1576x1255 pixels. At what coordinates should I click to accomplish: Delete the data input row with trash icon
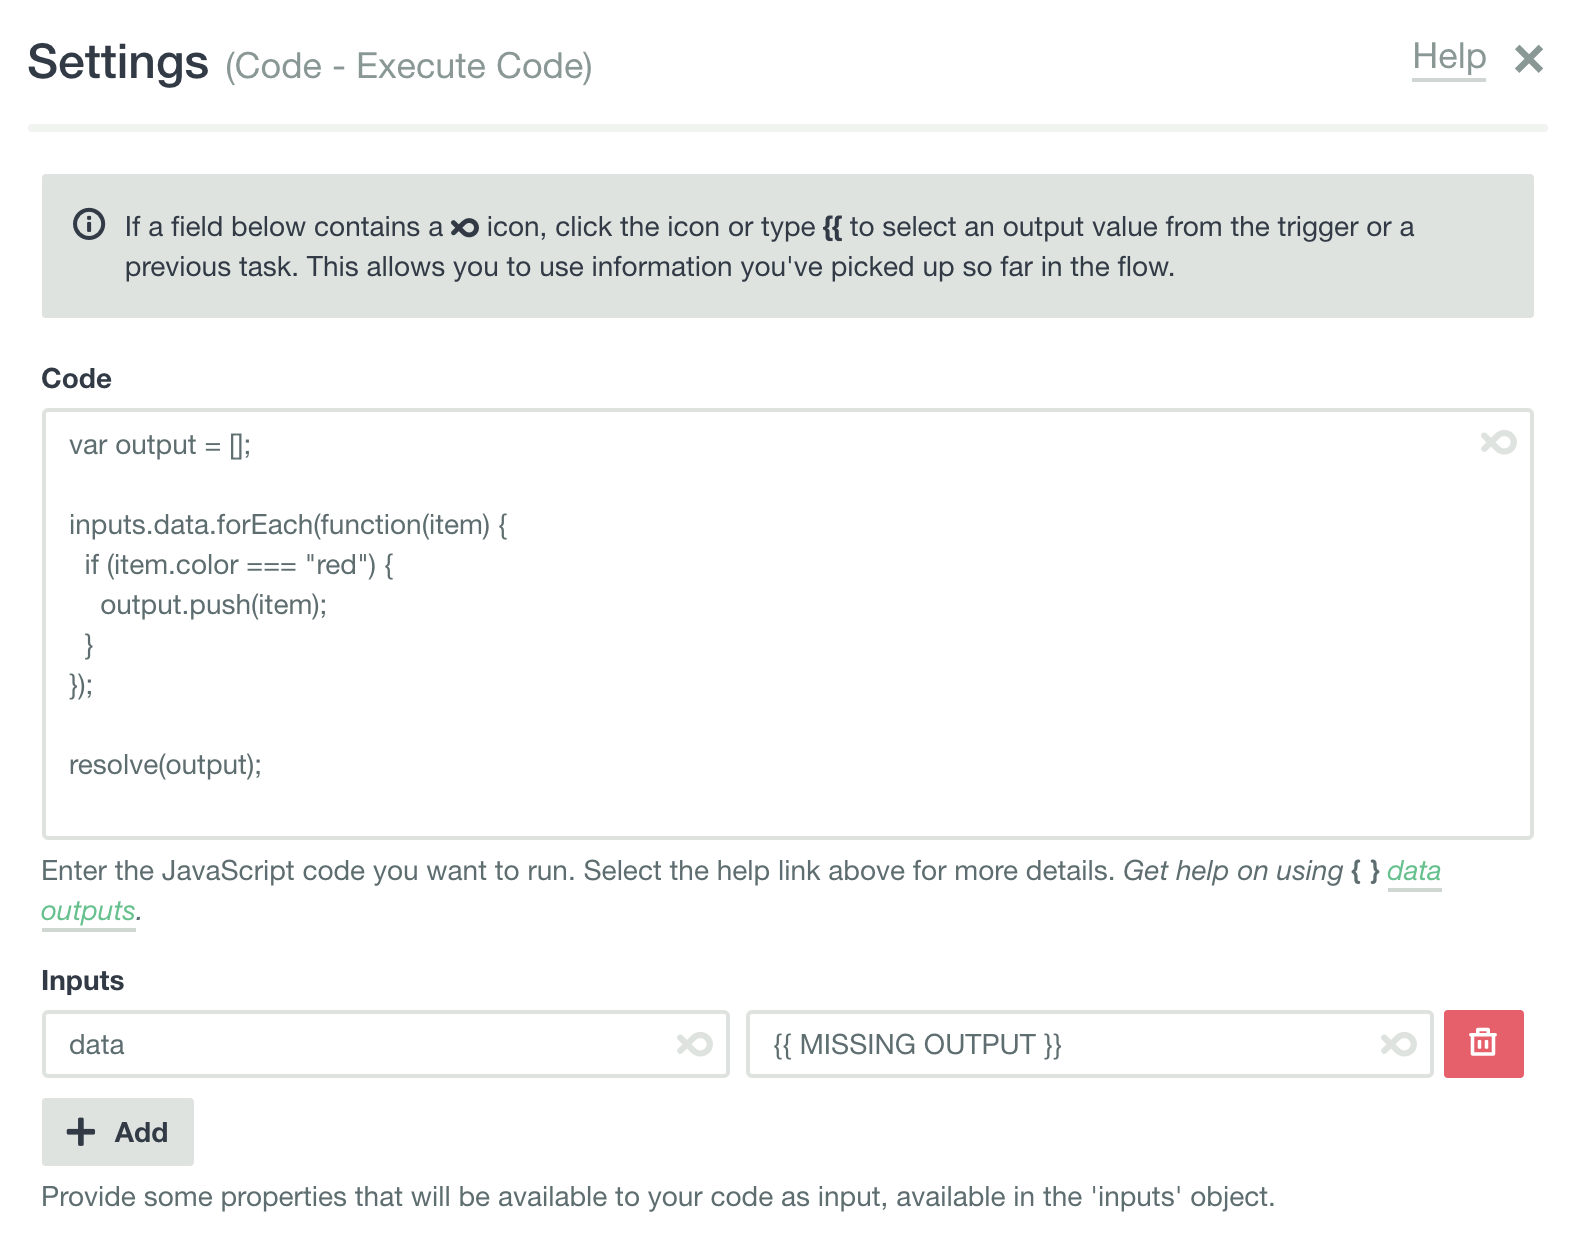(x=1483, y=1043)
